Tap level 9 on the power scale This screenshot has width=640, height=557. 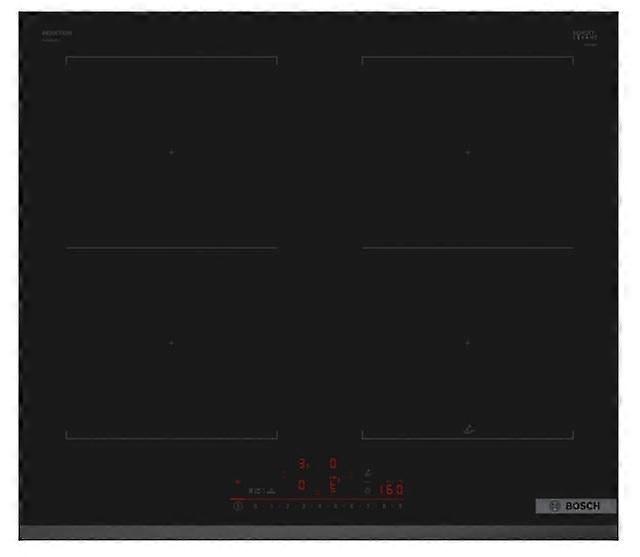click(x=400, y=507)
